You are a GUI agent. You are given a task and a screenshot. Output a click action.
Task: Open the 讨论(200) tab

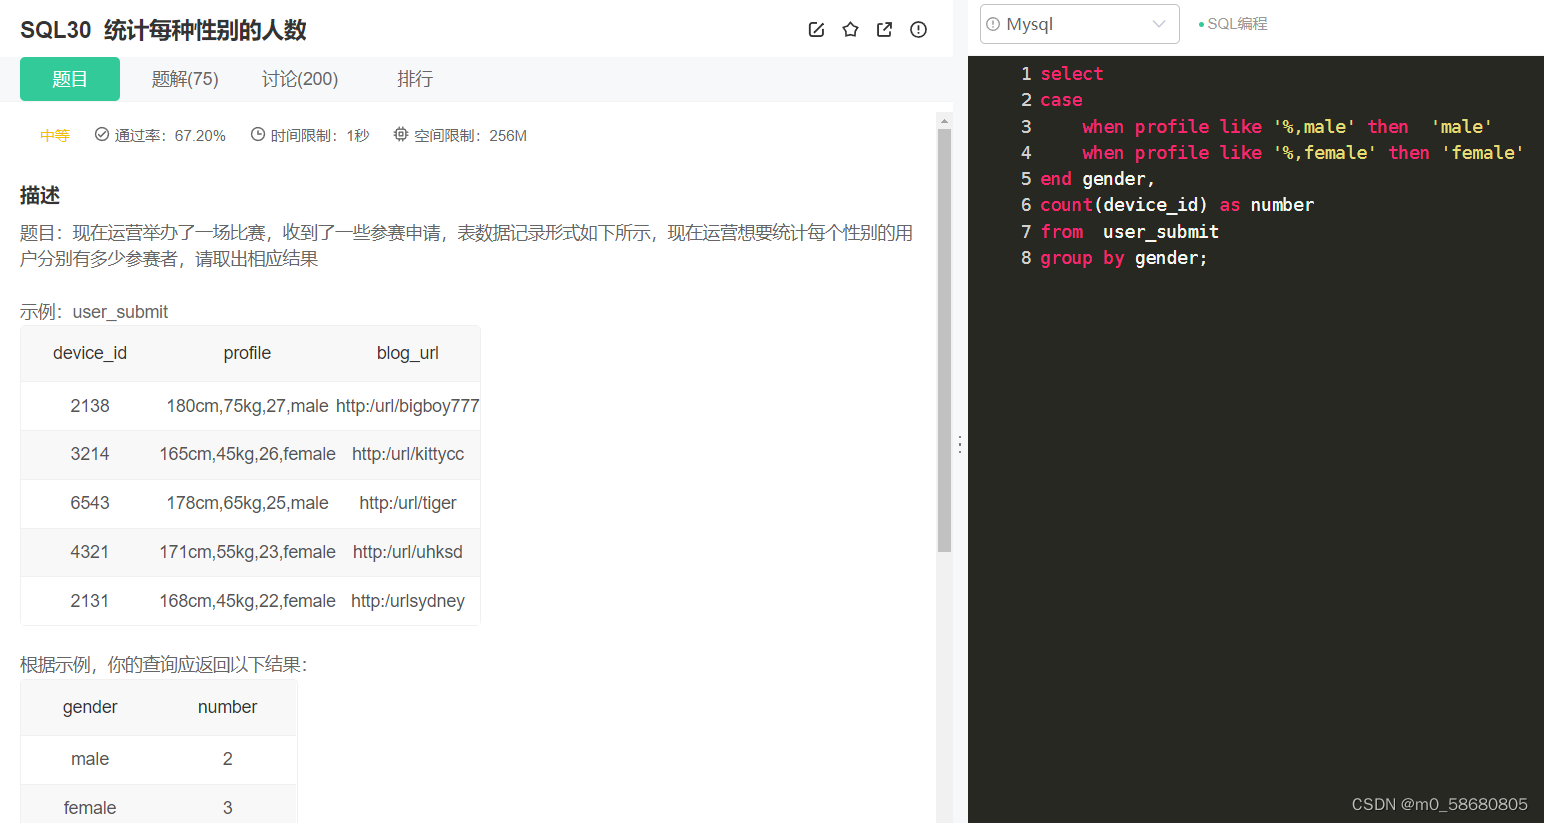click(x=300, y=79)
